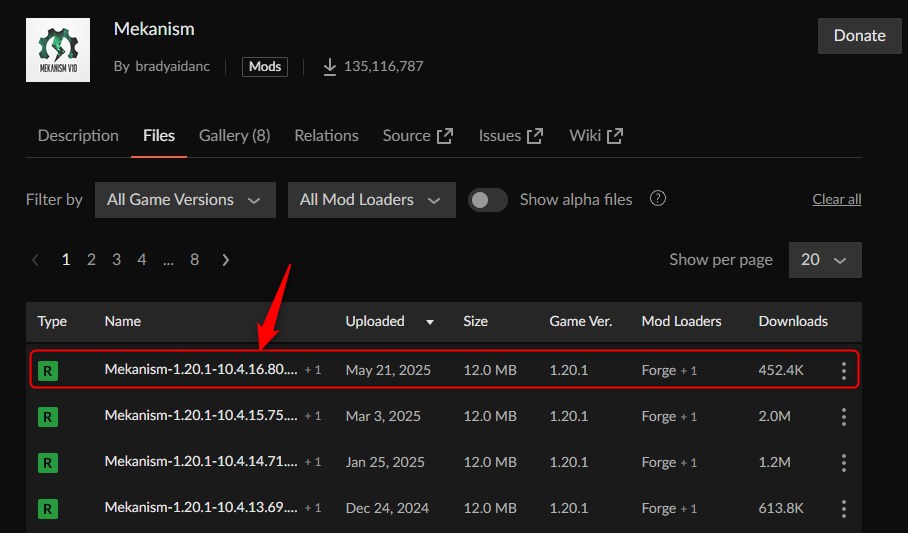The image size is (908, 533).
Task: Open the Show per page 20 dropdown
Action: [825, 260]
